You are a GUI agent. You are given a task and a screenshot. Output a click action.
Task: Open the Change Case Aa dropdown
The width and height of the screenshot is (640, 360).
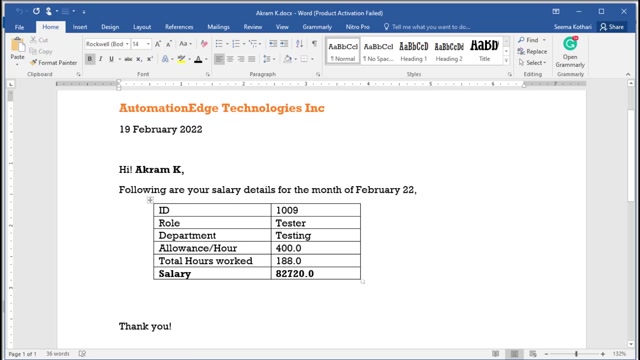186,44
